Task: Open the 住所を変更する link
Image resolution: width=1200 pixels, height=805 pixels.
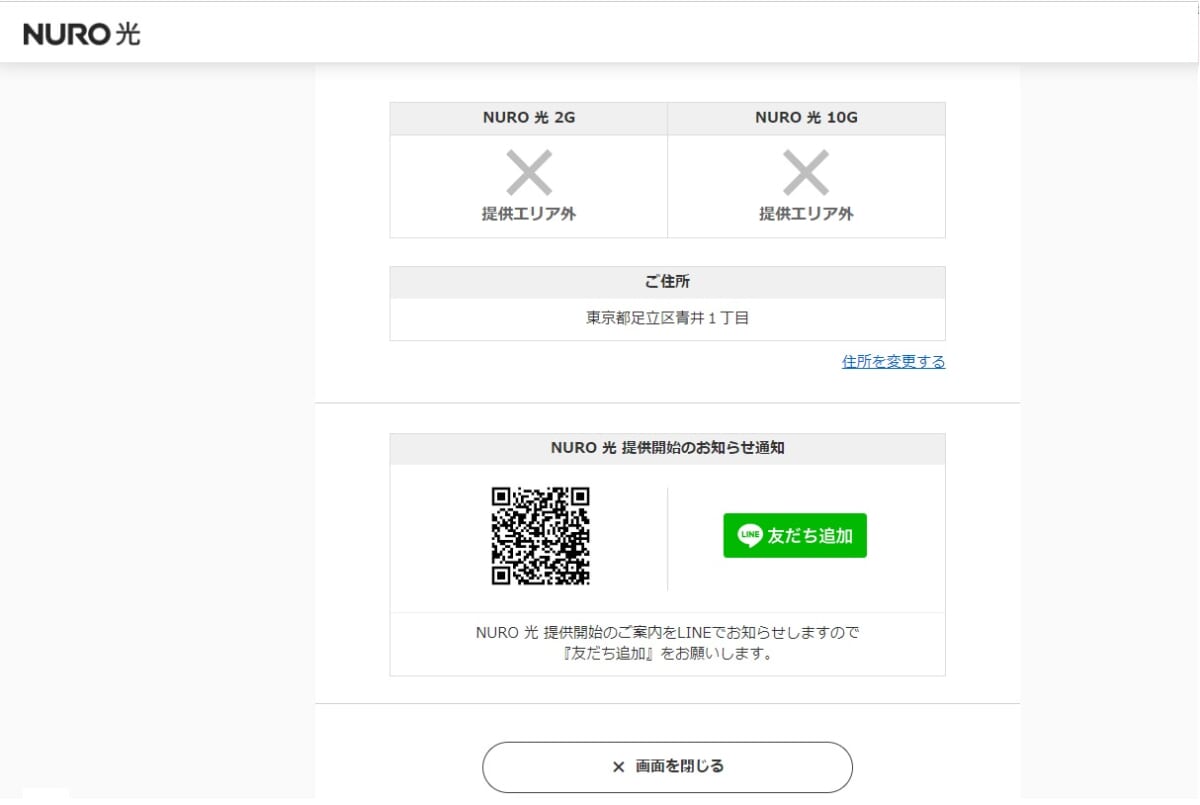Action: tap(893, 362)
